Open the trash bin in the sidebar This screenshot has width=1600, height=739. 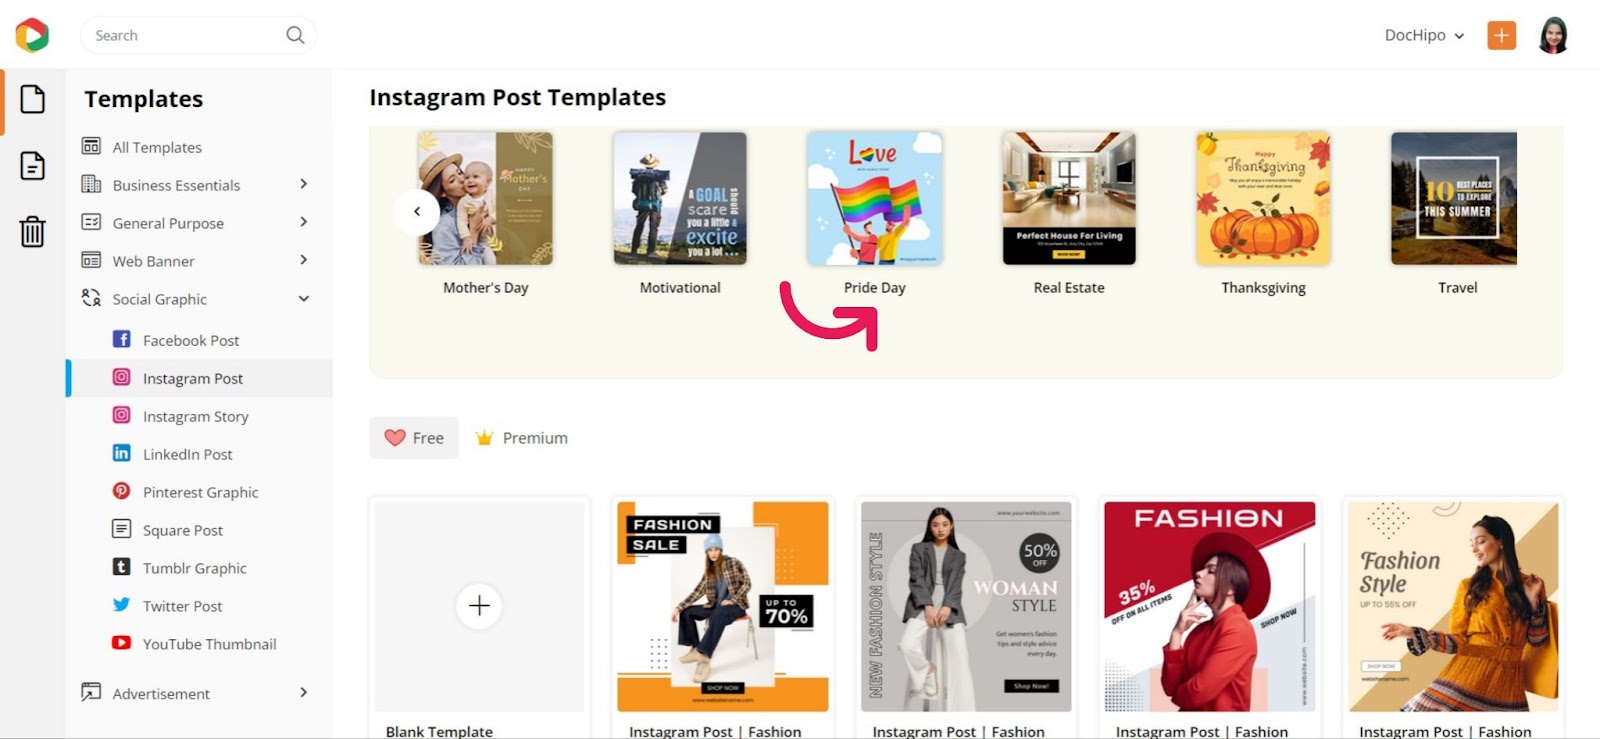pyautogui.click(x=33, y=231)
